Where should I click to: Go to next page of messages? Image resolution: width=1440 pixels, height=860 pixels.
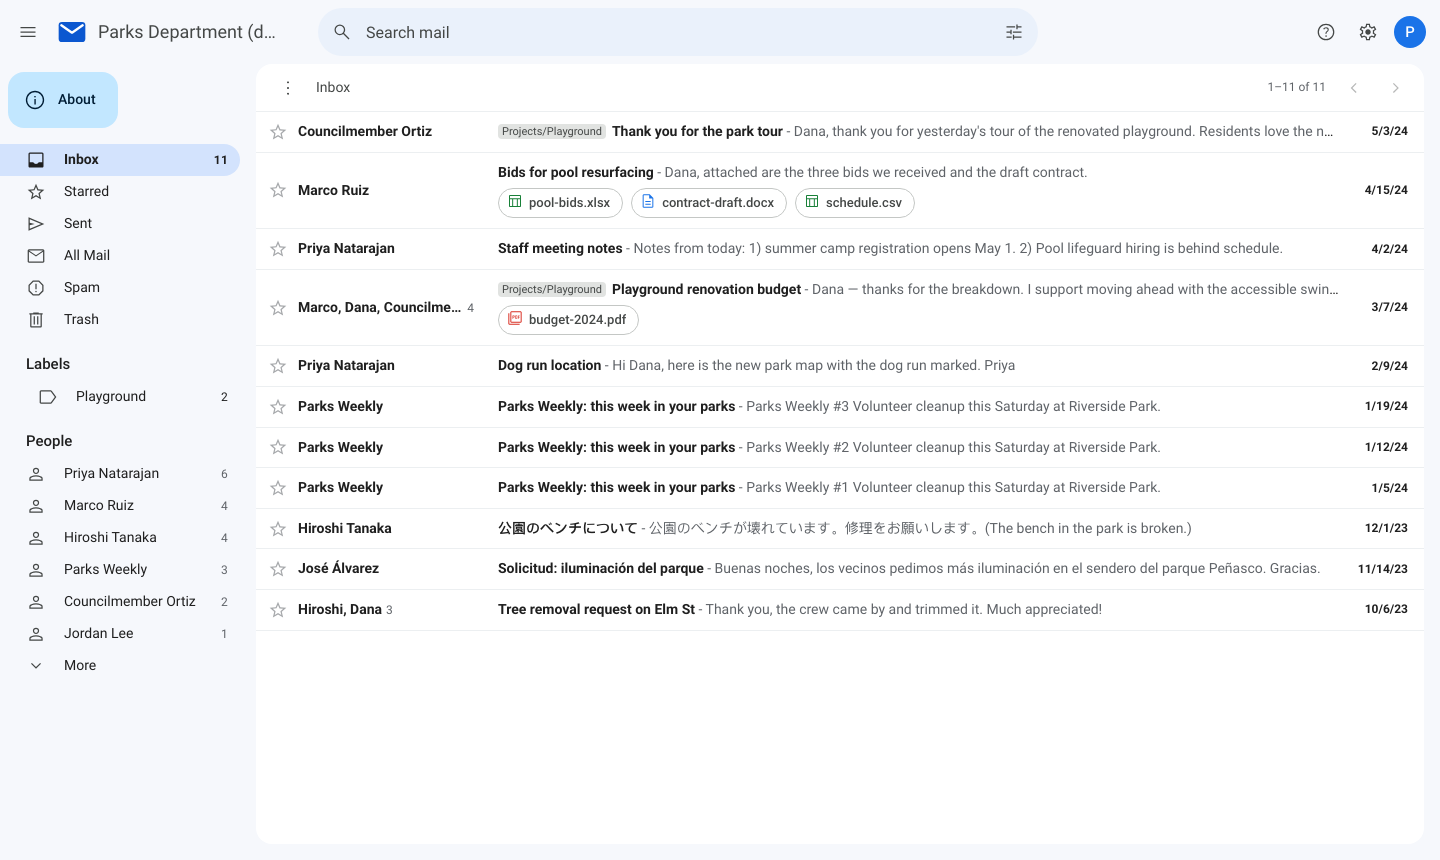coord(1396,88)
